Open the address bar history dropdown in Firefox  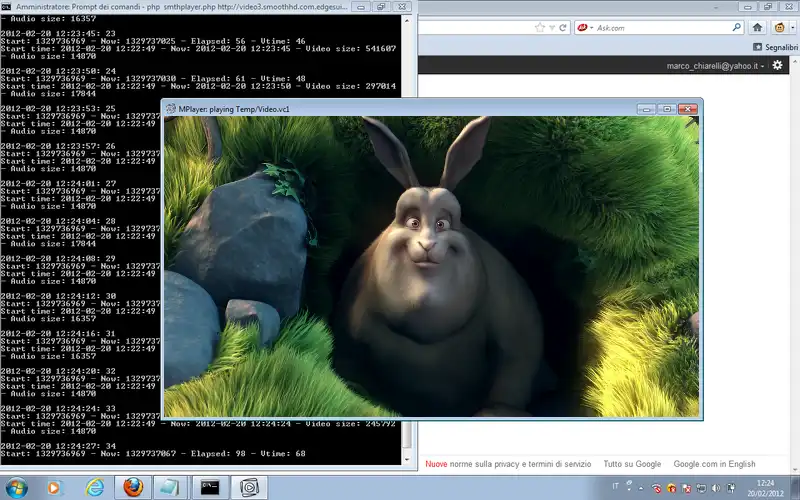click(552, 28)
